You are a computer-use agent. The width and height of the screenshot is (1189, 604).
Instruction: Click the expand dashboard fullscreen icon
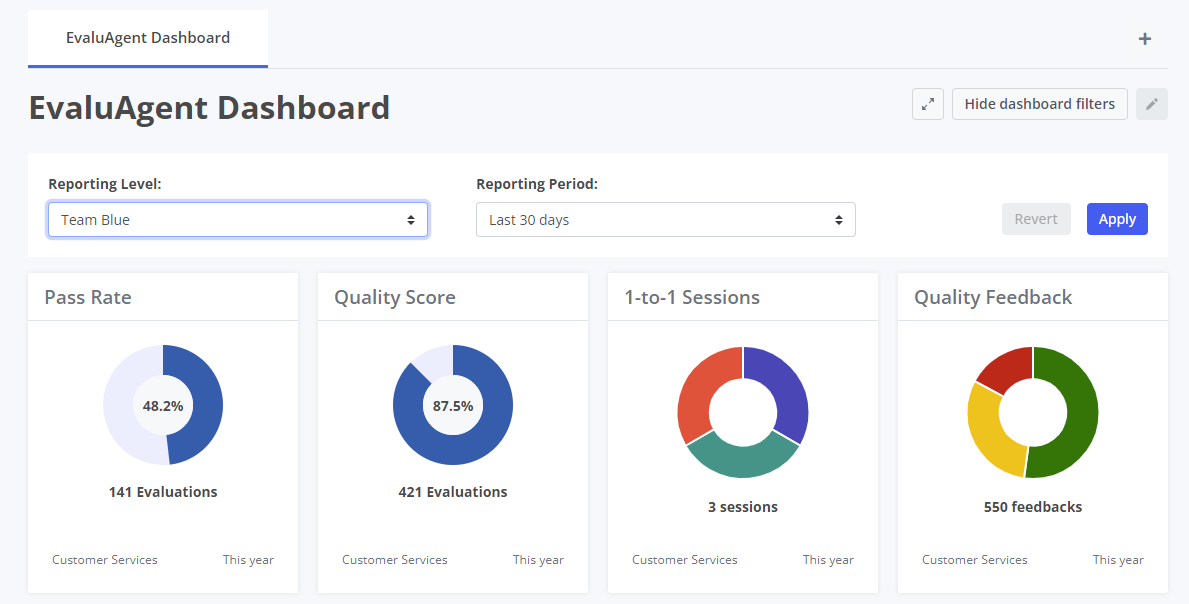pos(927,103)
